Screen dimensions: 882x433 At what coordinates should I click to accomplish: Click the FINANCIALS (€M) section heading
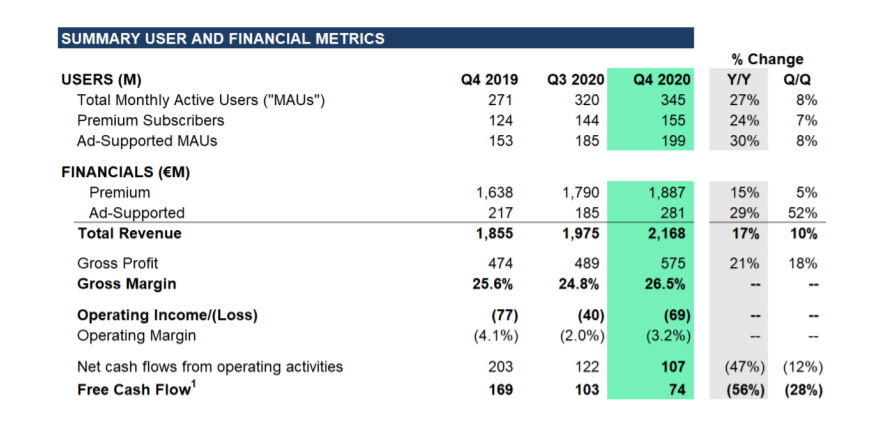(125, 172)
